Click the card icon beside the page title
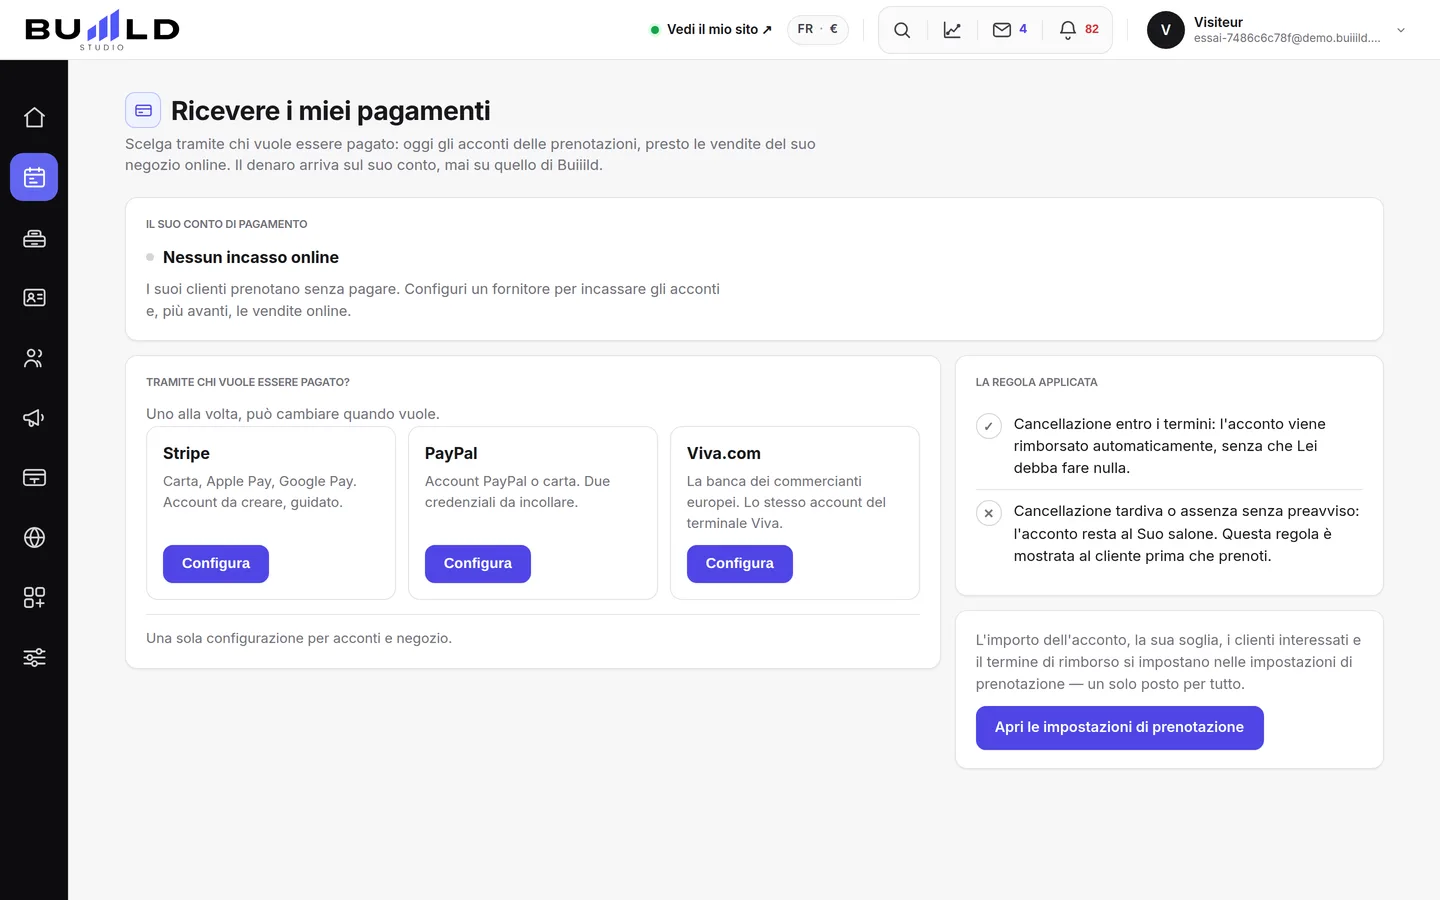1440x900 pixels. pyautogui.click(x=143, y=110)
